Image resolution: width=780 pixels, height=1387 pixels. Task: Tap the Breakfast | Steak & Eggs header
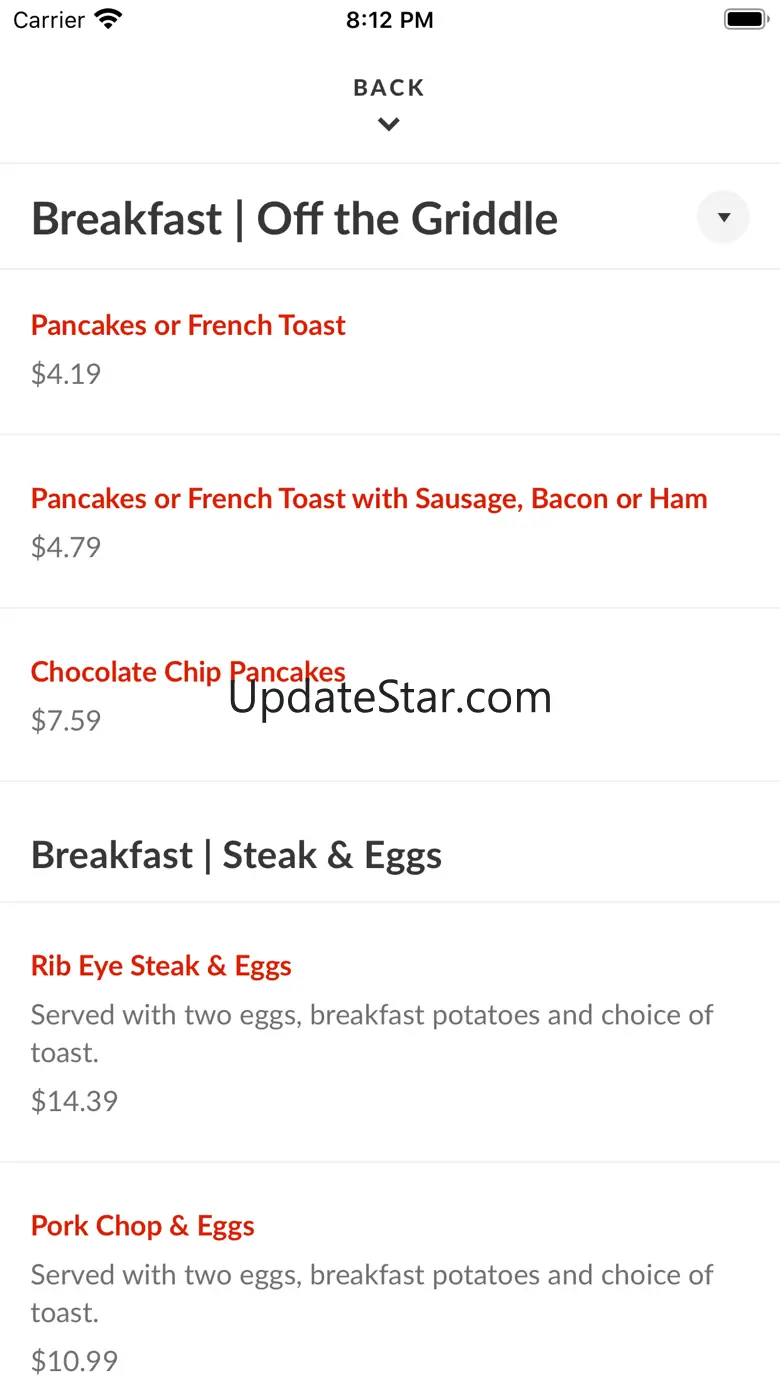(x=237, y=856)
